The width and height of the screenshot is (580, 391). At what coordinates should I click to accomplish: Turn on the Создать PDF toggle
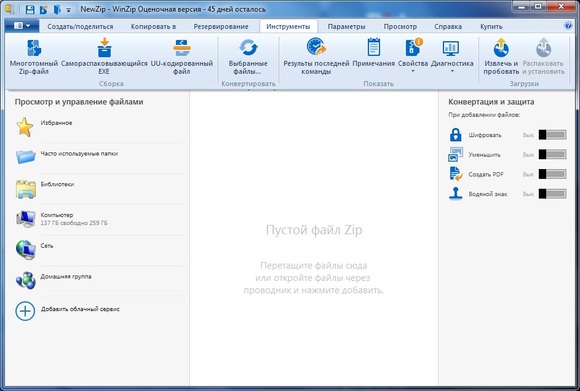click(552, 174)
